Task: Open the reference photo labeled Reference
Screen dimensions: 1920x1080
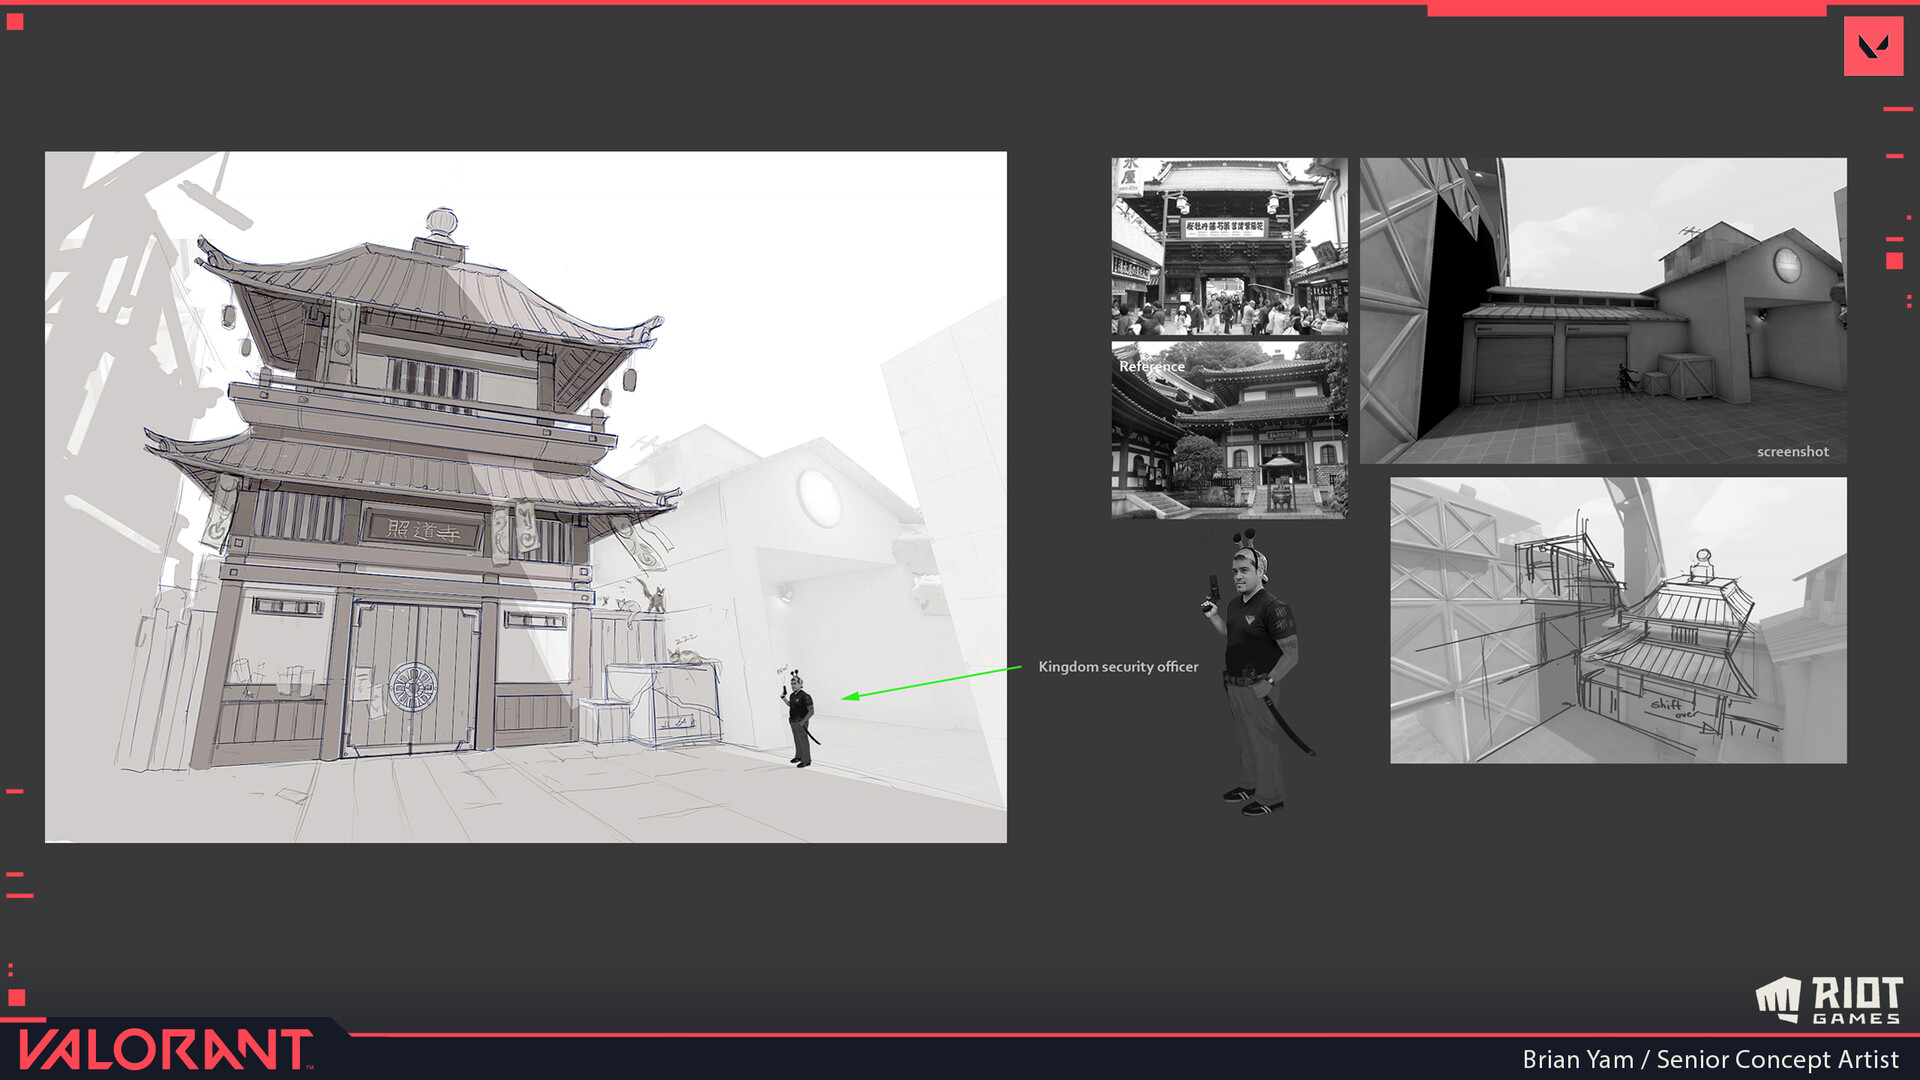Action: tap(1229, 430)
